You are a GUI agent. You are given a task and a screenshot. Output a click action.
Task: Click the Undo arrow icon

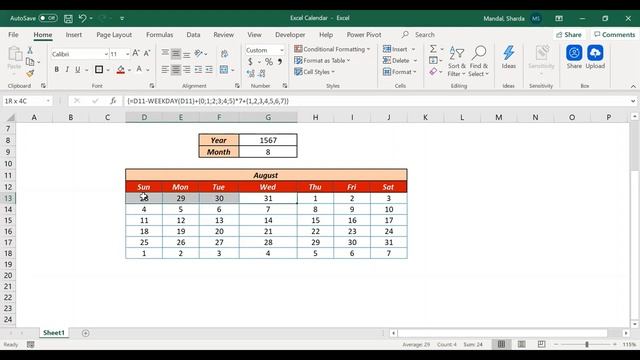[x=82, y=18]
